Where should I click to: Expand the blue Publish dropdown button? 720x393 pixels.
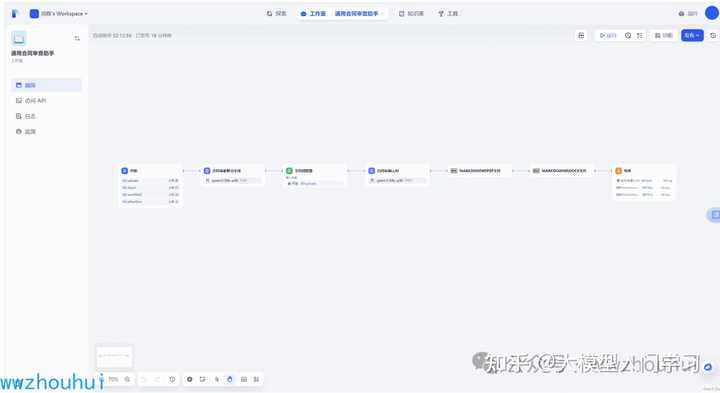[692, 35]
